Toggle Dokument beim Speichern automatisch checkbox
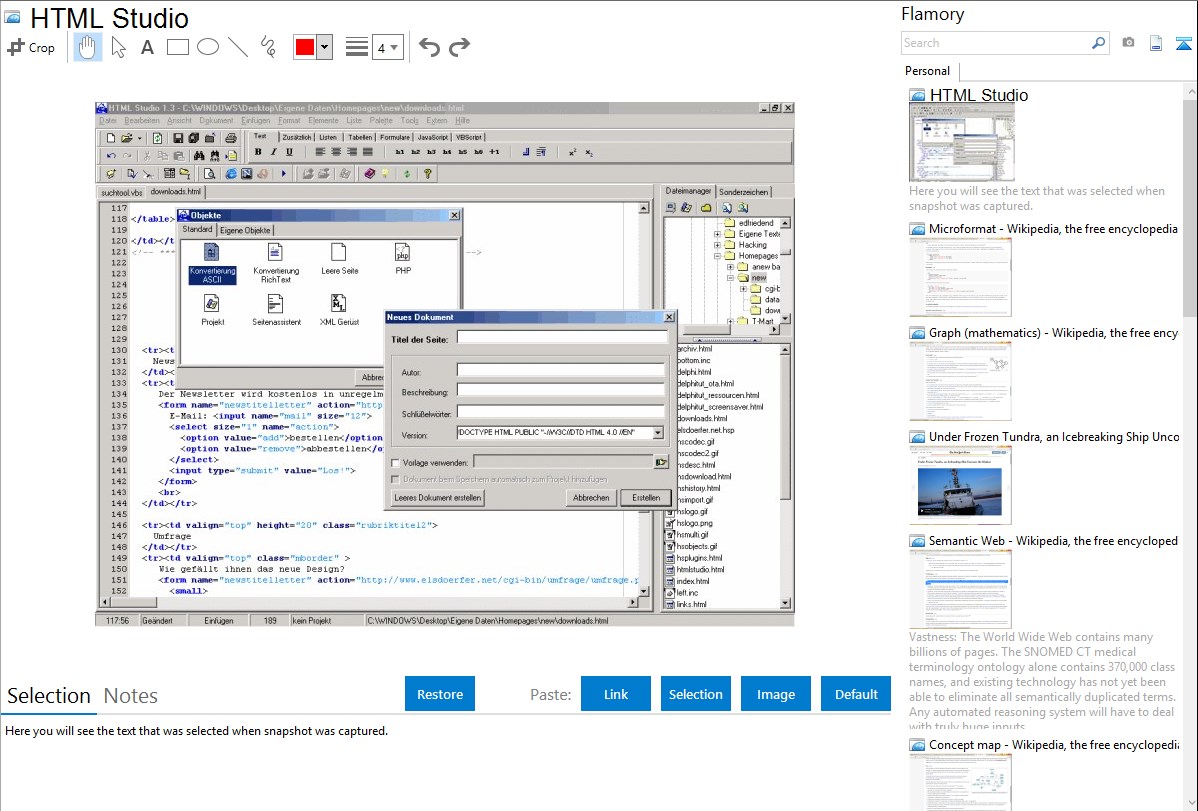 (x=396, y=479)
